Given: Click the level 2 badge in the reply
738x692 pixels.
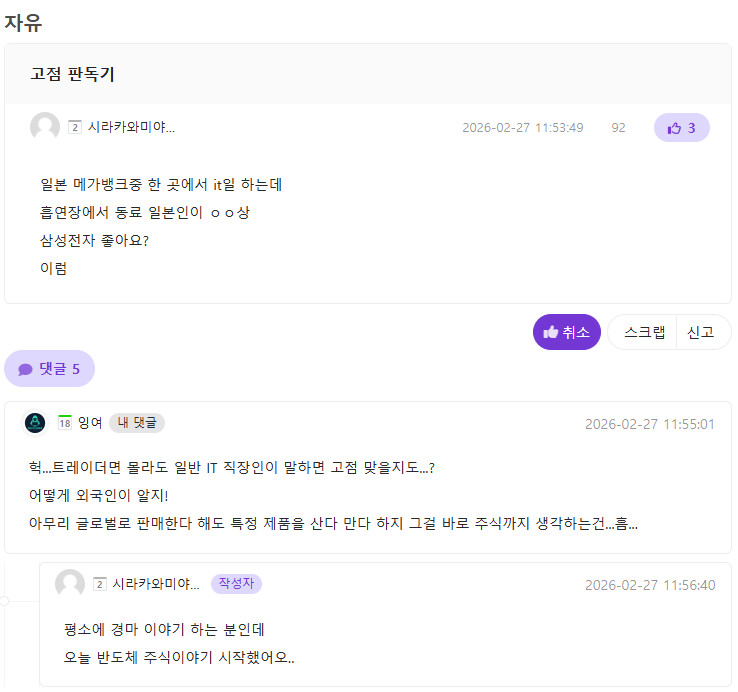Looking at the screenshot, I should pos(100,584).
